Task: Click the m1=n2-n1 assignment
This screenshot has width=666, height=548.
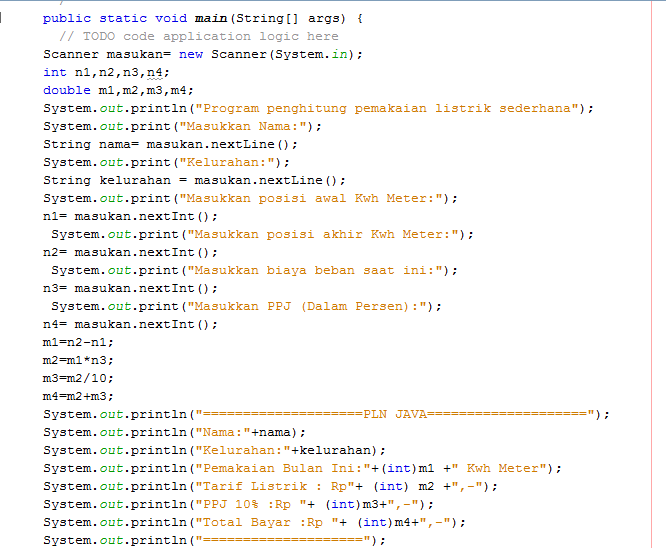Action: (x=78, y=342)
